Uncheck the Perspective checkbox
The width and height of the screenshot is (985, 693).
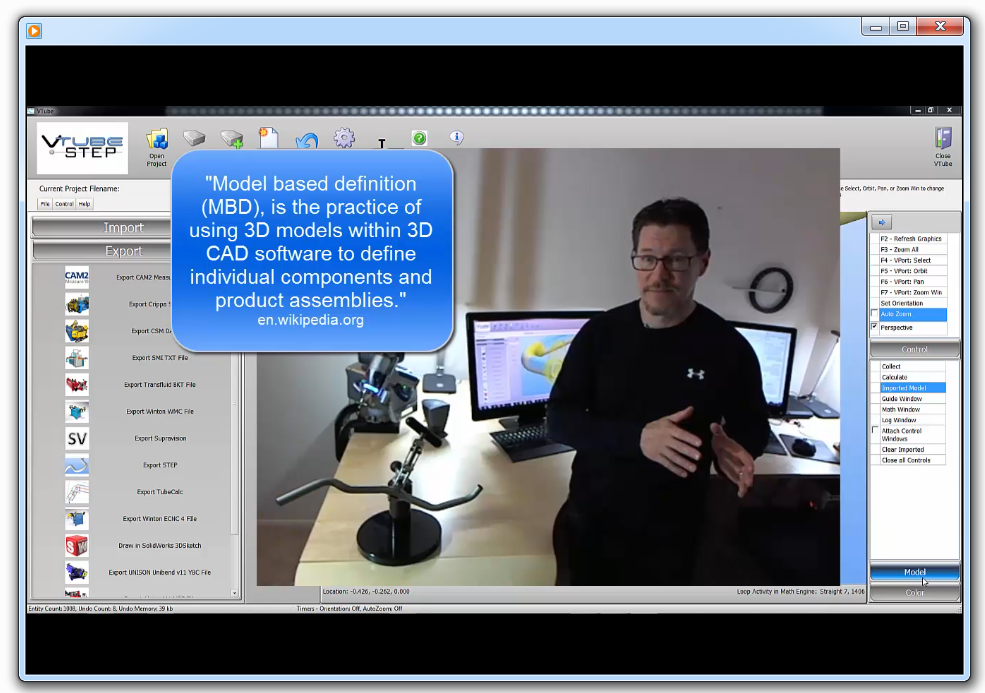[875, 327]
